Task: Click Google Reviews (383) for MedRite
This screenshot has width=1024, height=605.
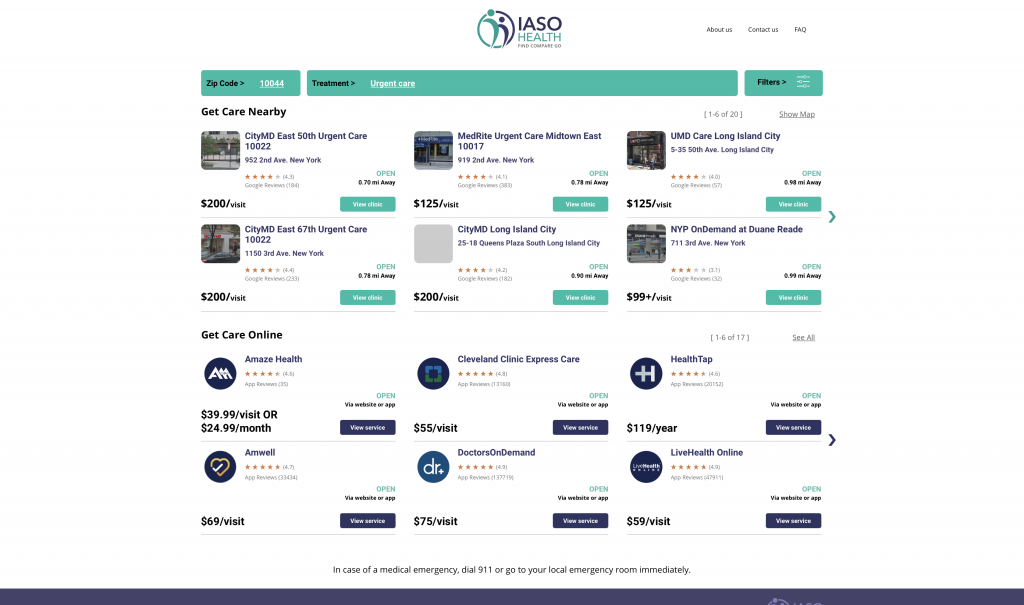Action: pyautogui.click(x=485, y=186)
